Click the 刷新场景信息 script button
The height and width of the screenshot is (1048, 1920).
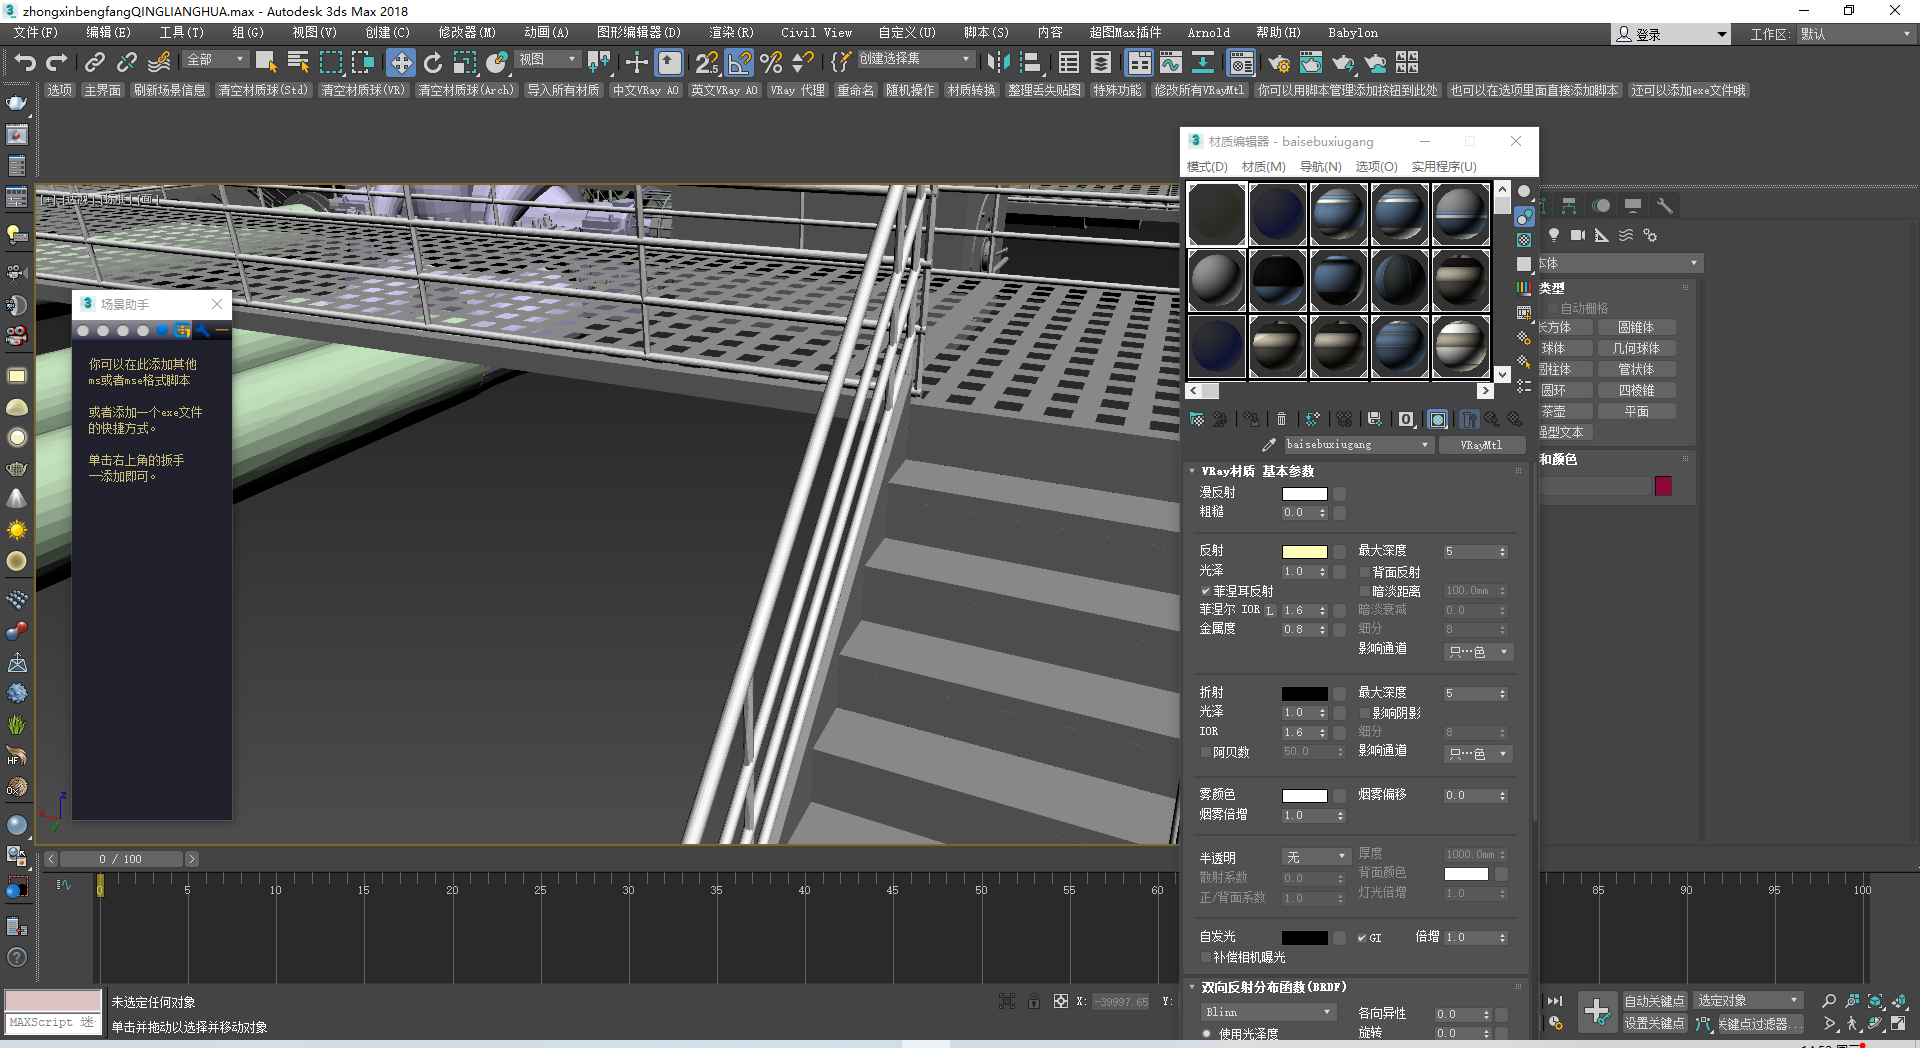(169, 90)
